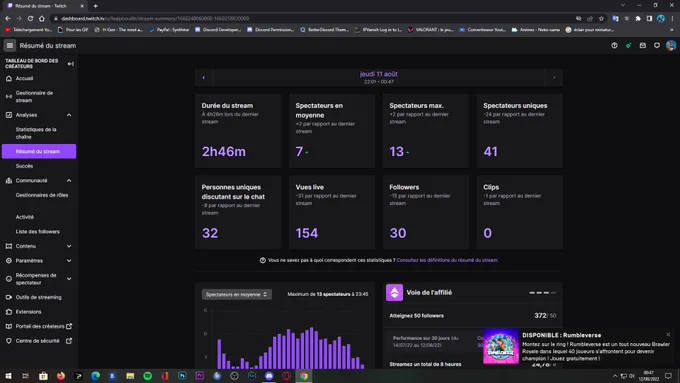Go to next stream with right arrow
680x383 pixels.
point(554,78)
